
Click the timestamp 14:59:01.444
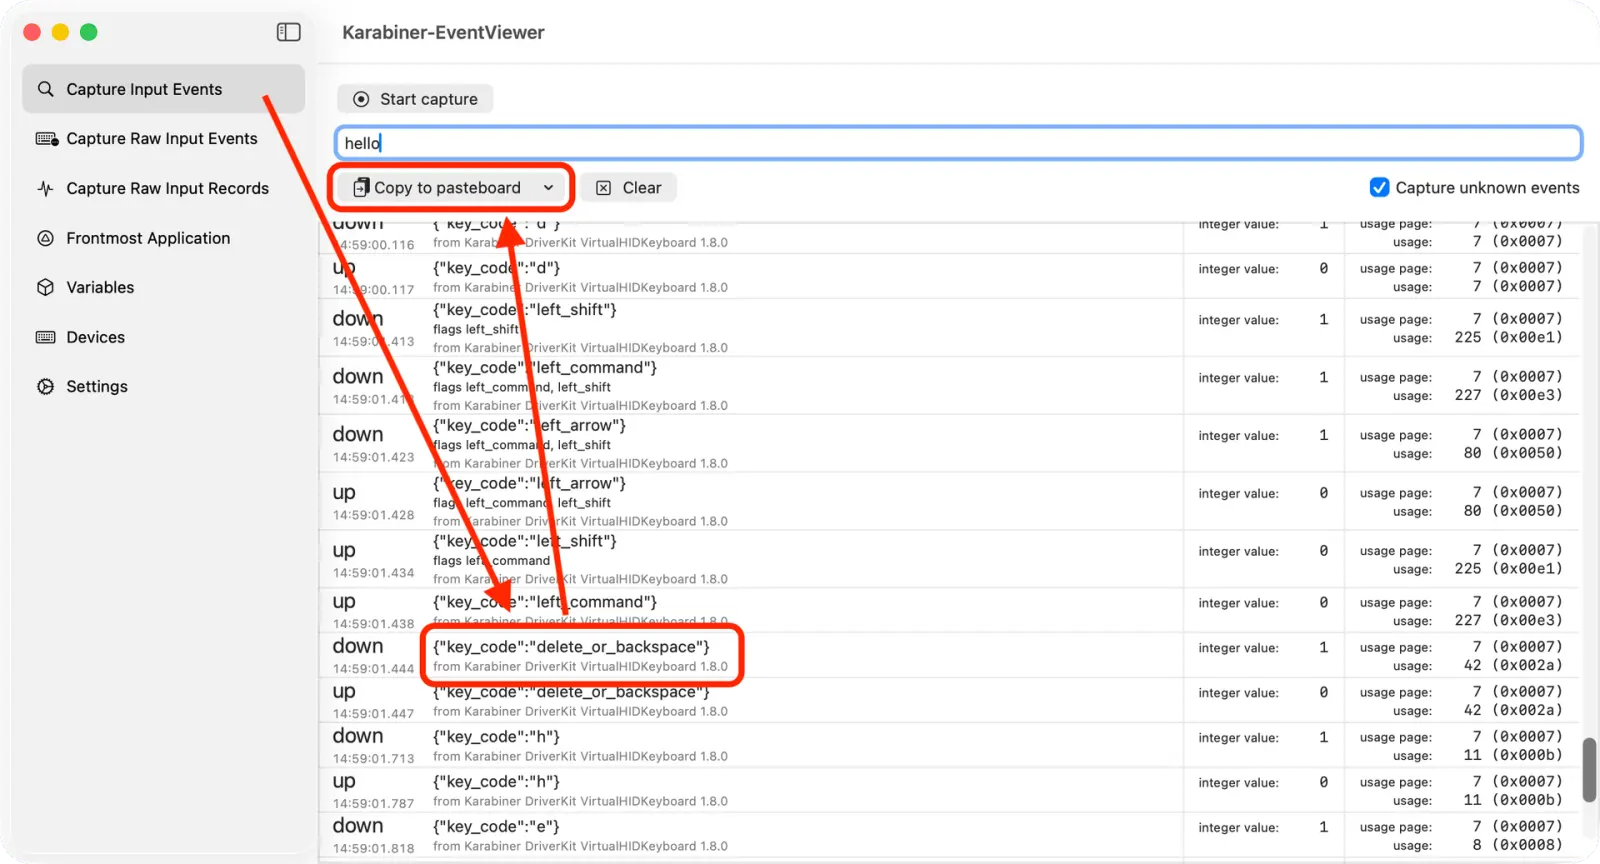click(373, 669)
